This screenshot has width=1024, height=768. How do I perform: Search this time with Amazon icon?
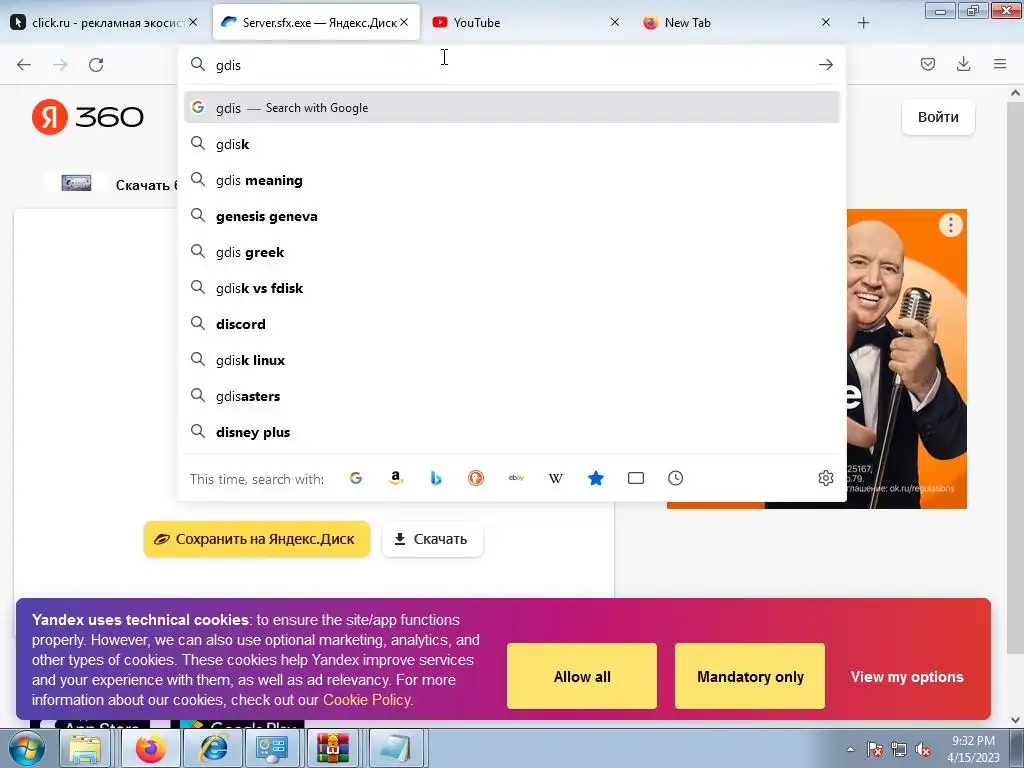(396, 478)
